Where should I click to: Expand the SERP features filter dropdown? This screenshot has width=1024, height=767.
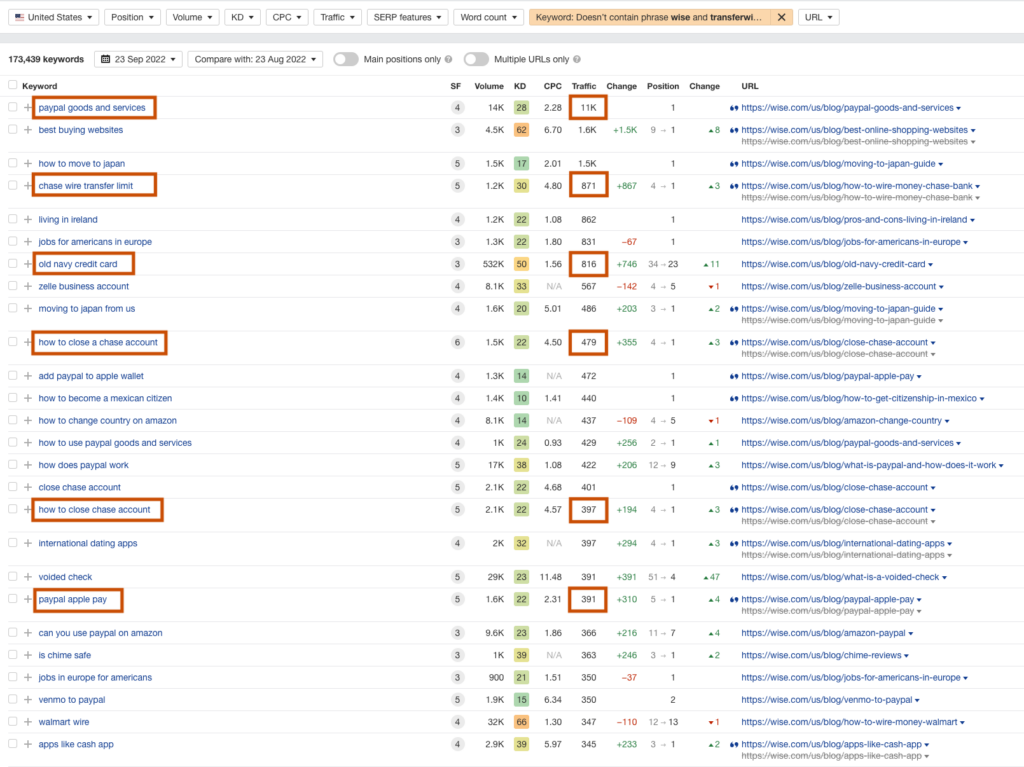408,18
